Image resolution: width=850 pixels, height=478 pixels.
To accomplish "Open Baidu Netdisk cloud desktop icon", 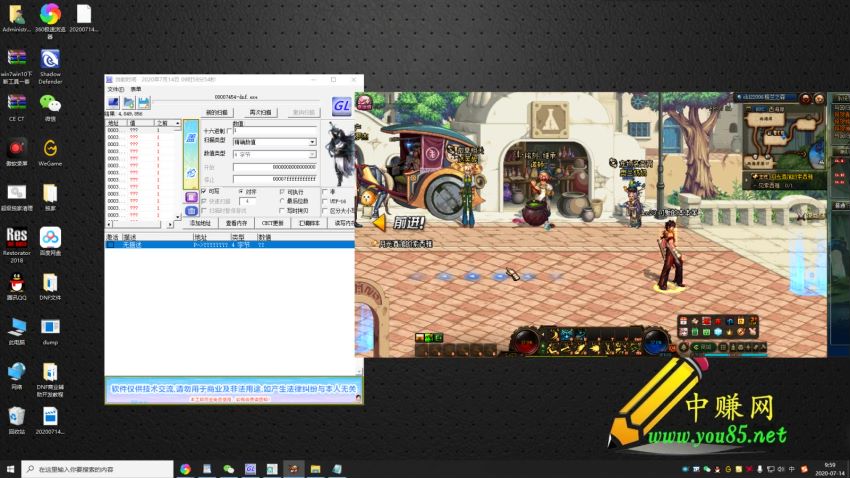I will (x=50, y=241).
